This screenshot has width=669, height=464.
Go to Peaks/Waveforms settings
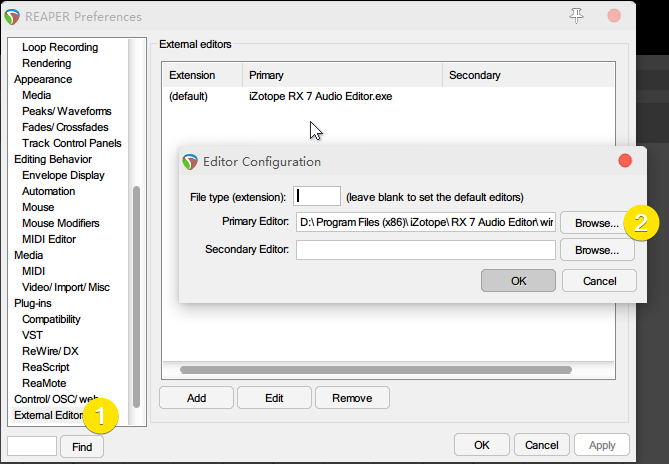(x=67, y=111)
